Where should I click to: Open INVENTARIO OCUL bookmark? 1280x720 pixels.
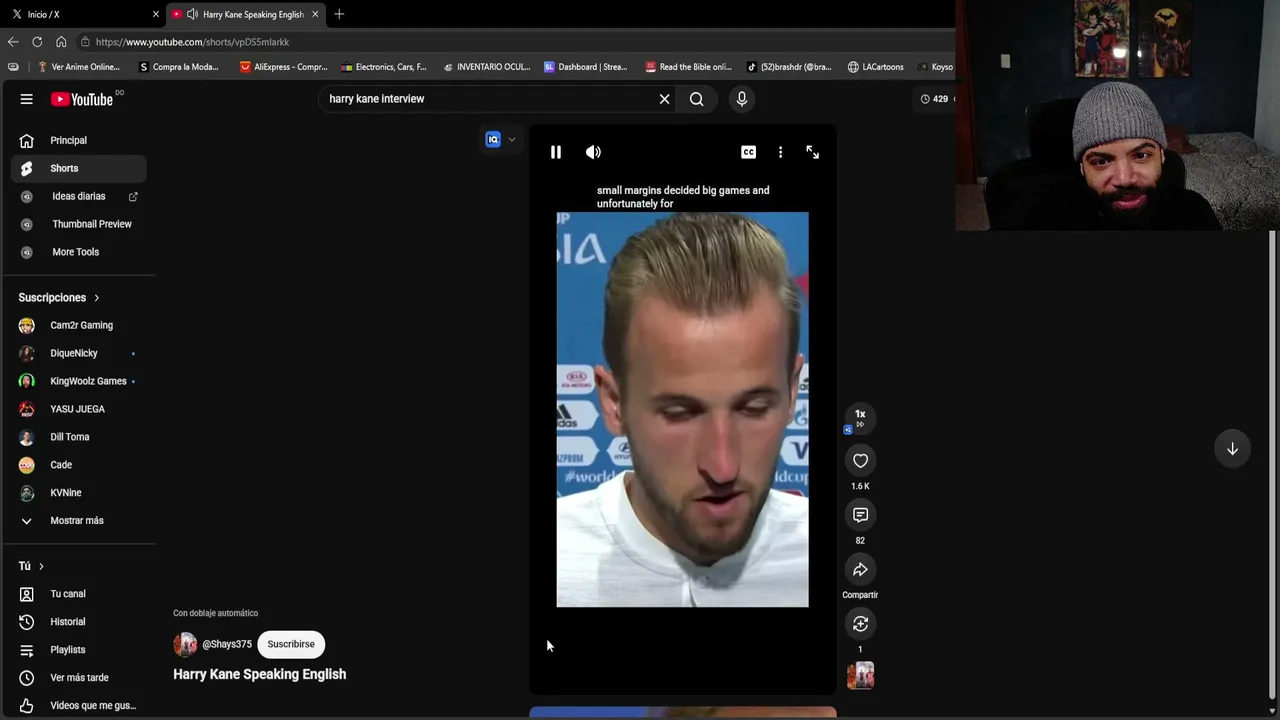tap(486, 67)
